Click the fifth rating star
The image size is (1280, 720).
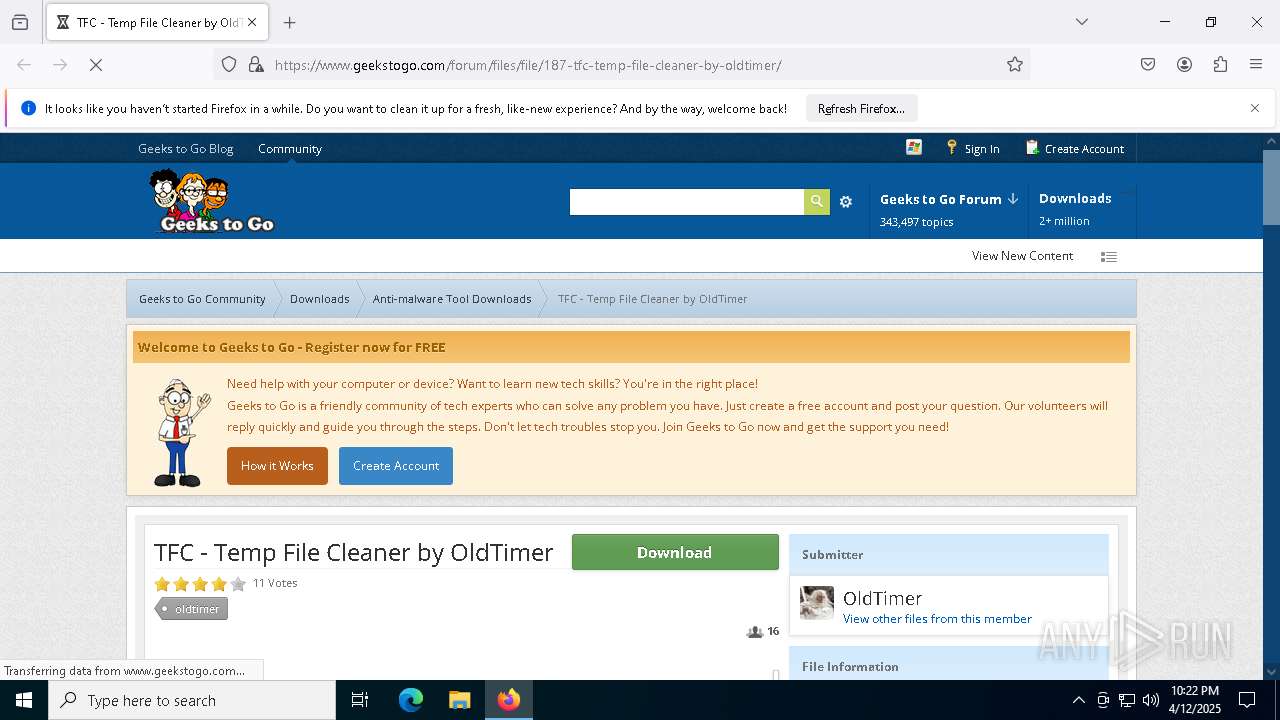coord(238,584)
